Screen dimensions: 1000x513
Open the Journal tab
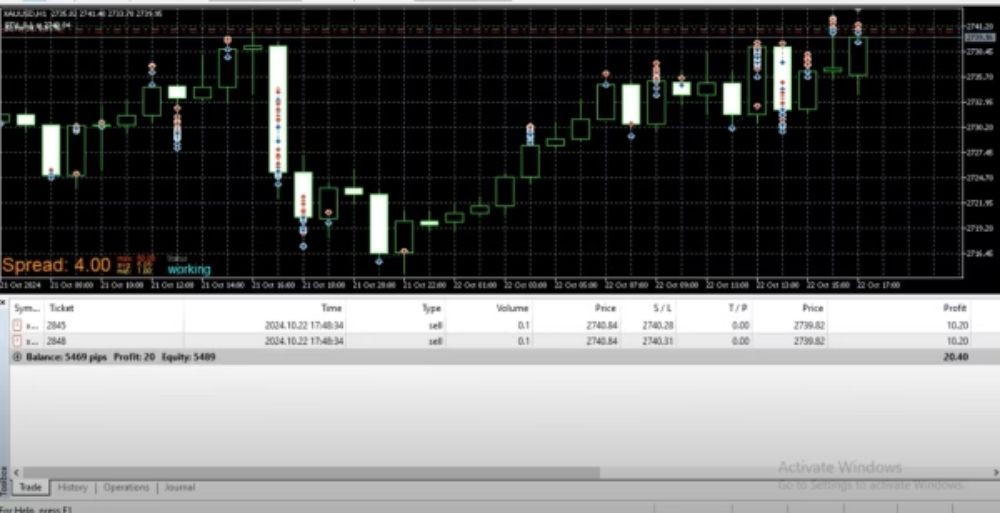pyautogui.click(x=179, y=487)
